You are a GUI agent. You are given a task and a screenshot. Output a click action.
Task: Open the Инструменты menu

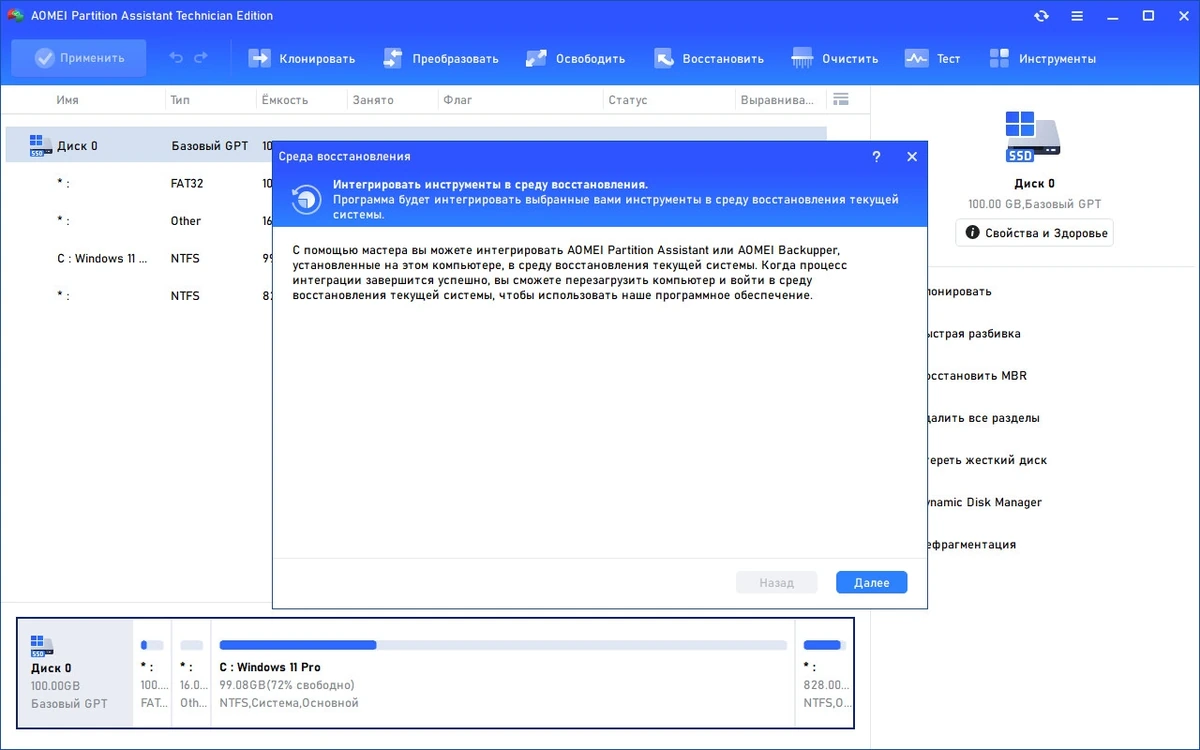1042,58
